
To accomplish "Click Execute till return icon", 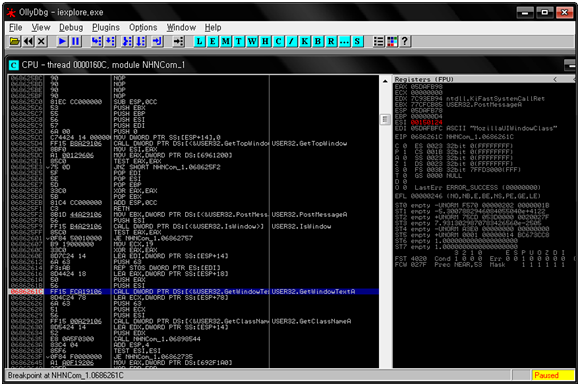I will click(158, 41).
